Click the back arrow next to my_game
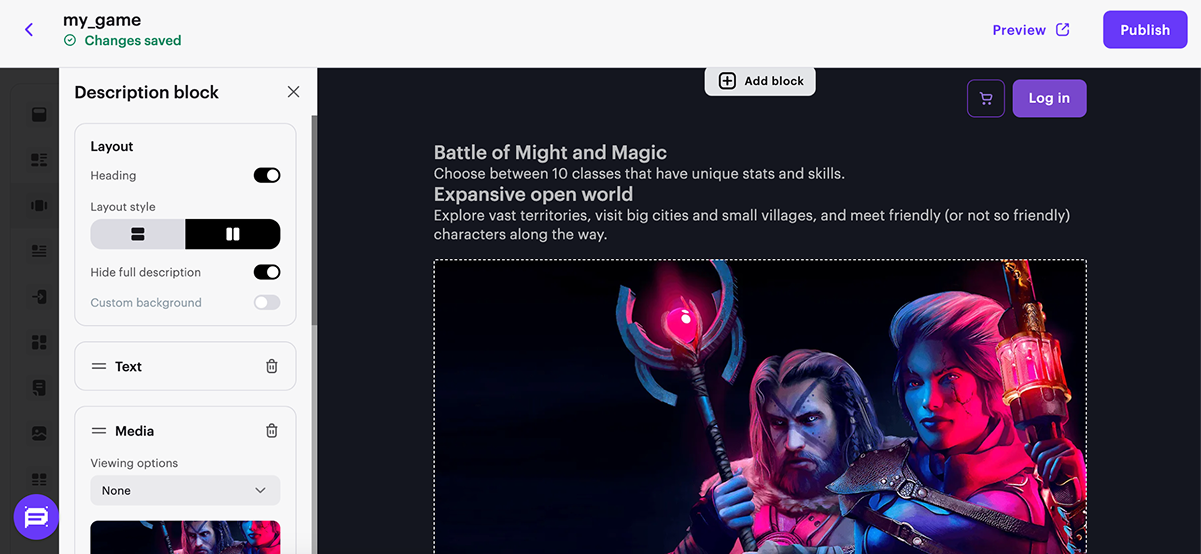The height and width of the screenshot is (554, 1201). [29, 30]
